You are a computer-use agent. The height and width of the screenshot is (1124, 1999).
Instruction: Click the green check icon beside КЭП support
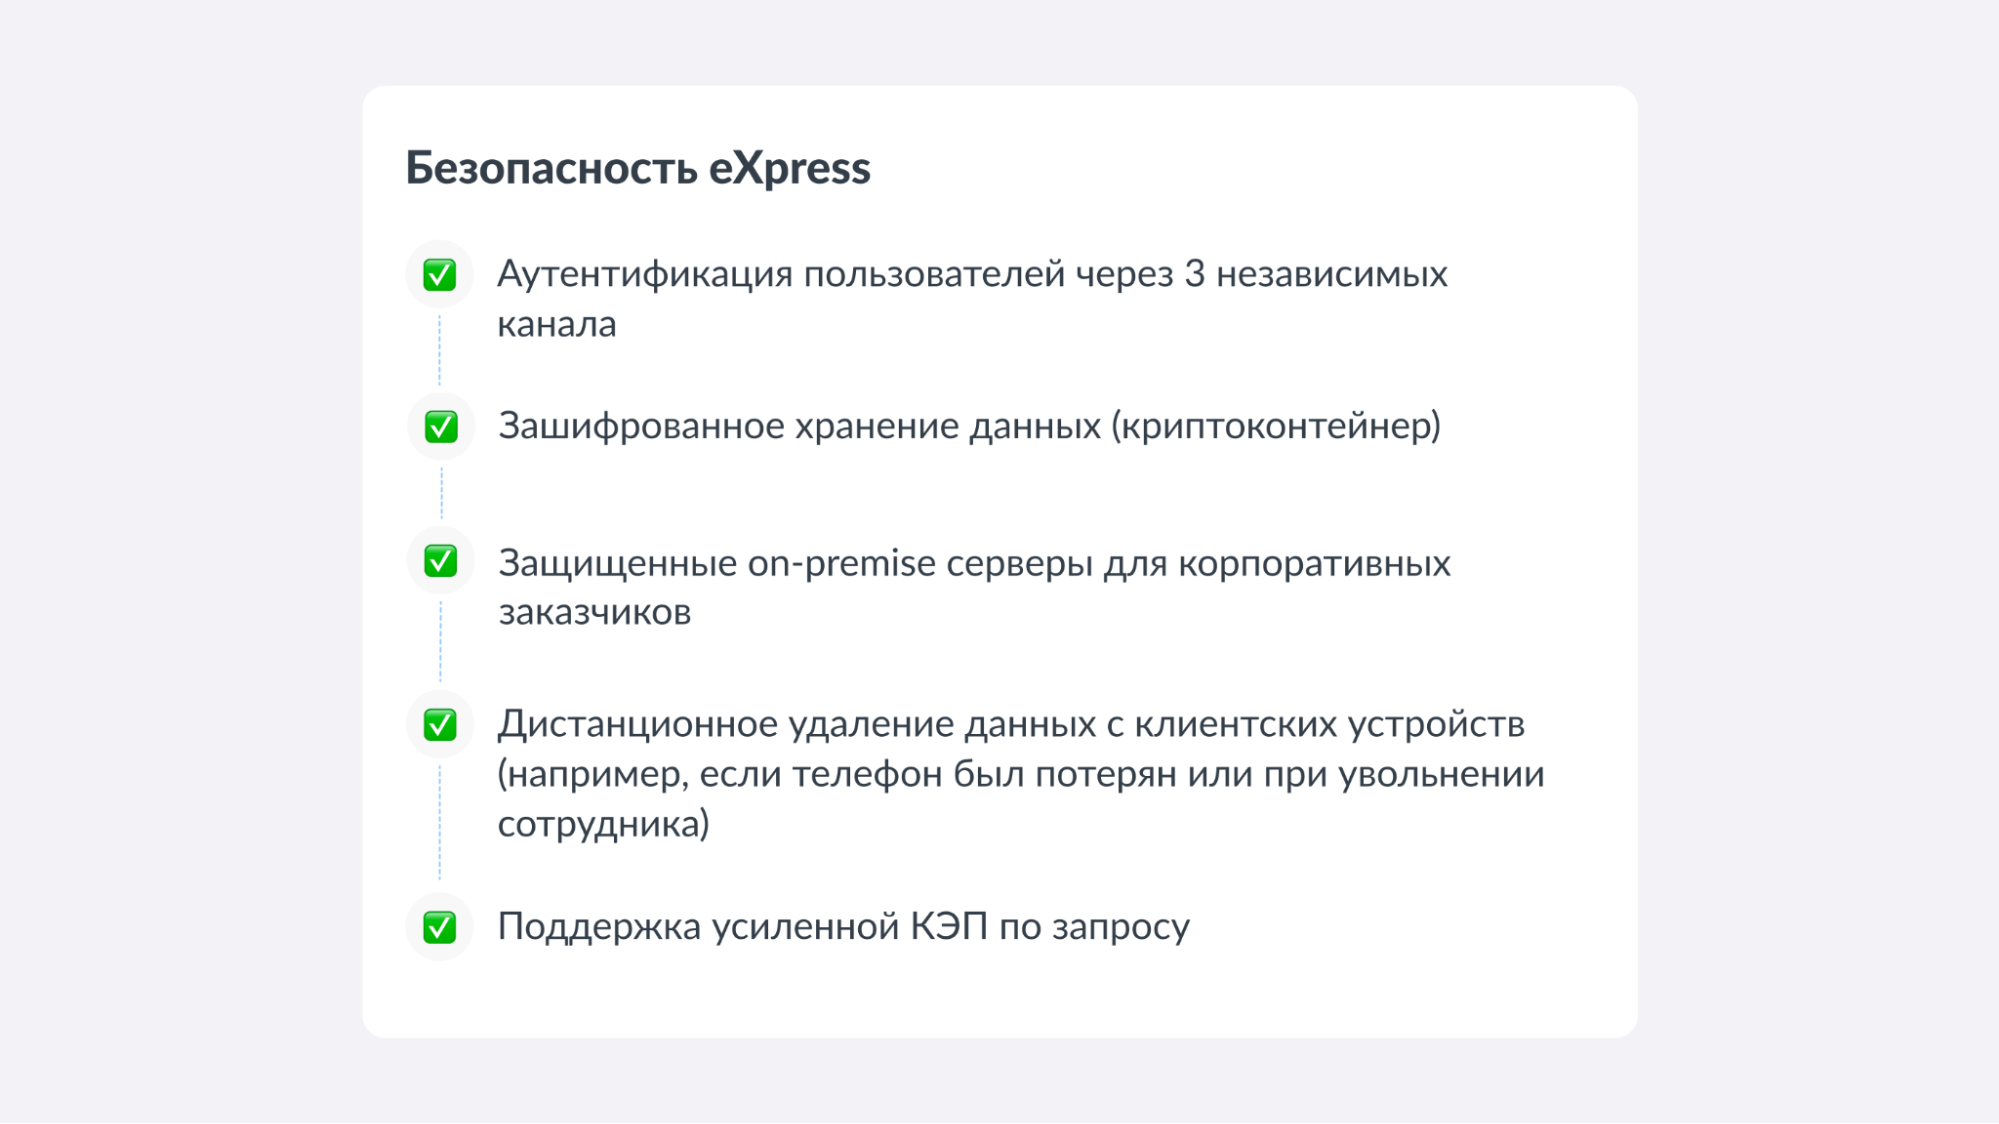tap(440, 927)
